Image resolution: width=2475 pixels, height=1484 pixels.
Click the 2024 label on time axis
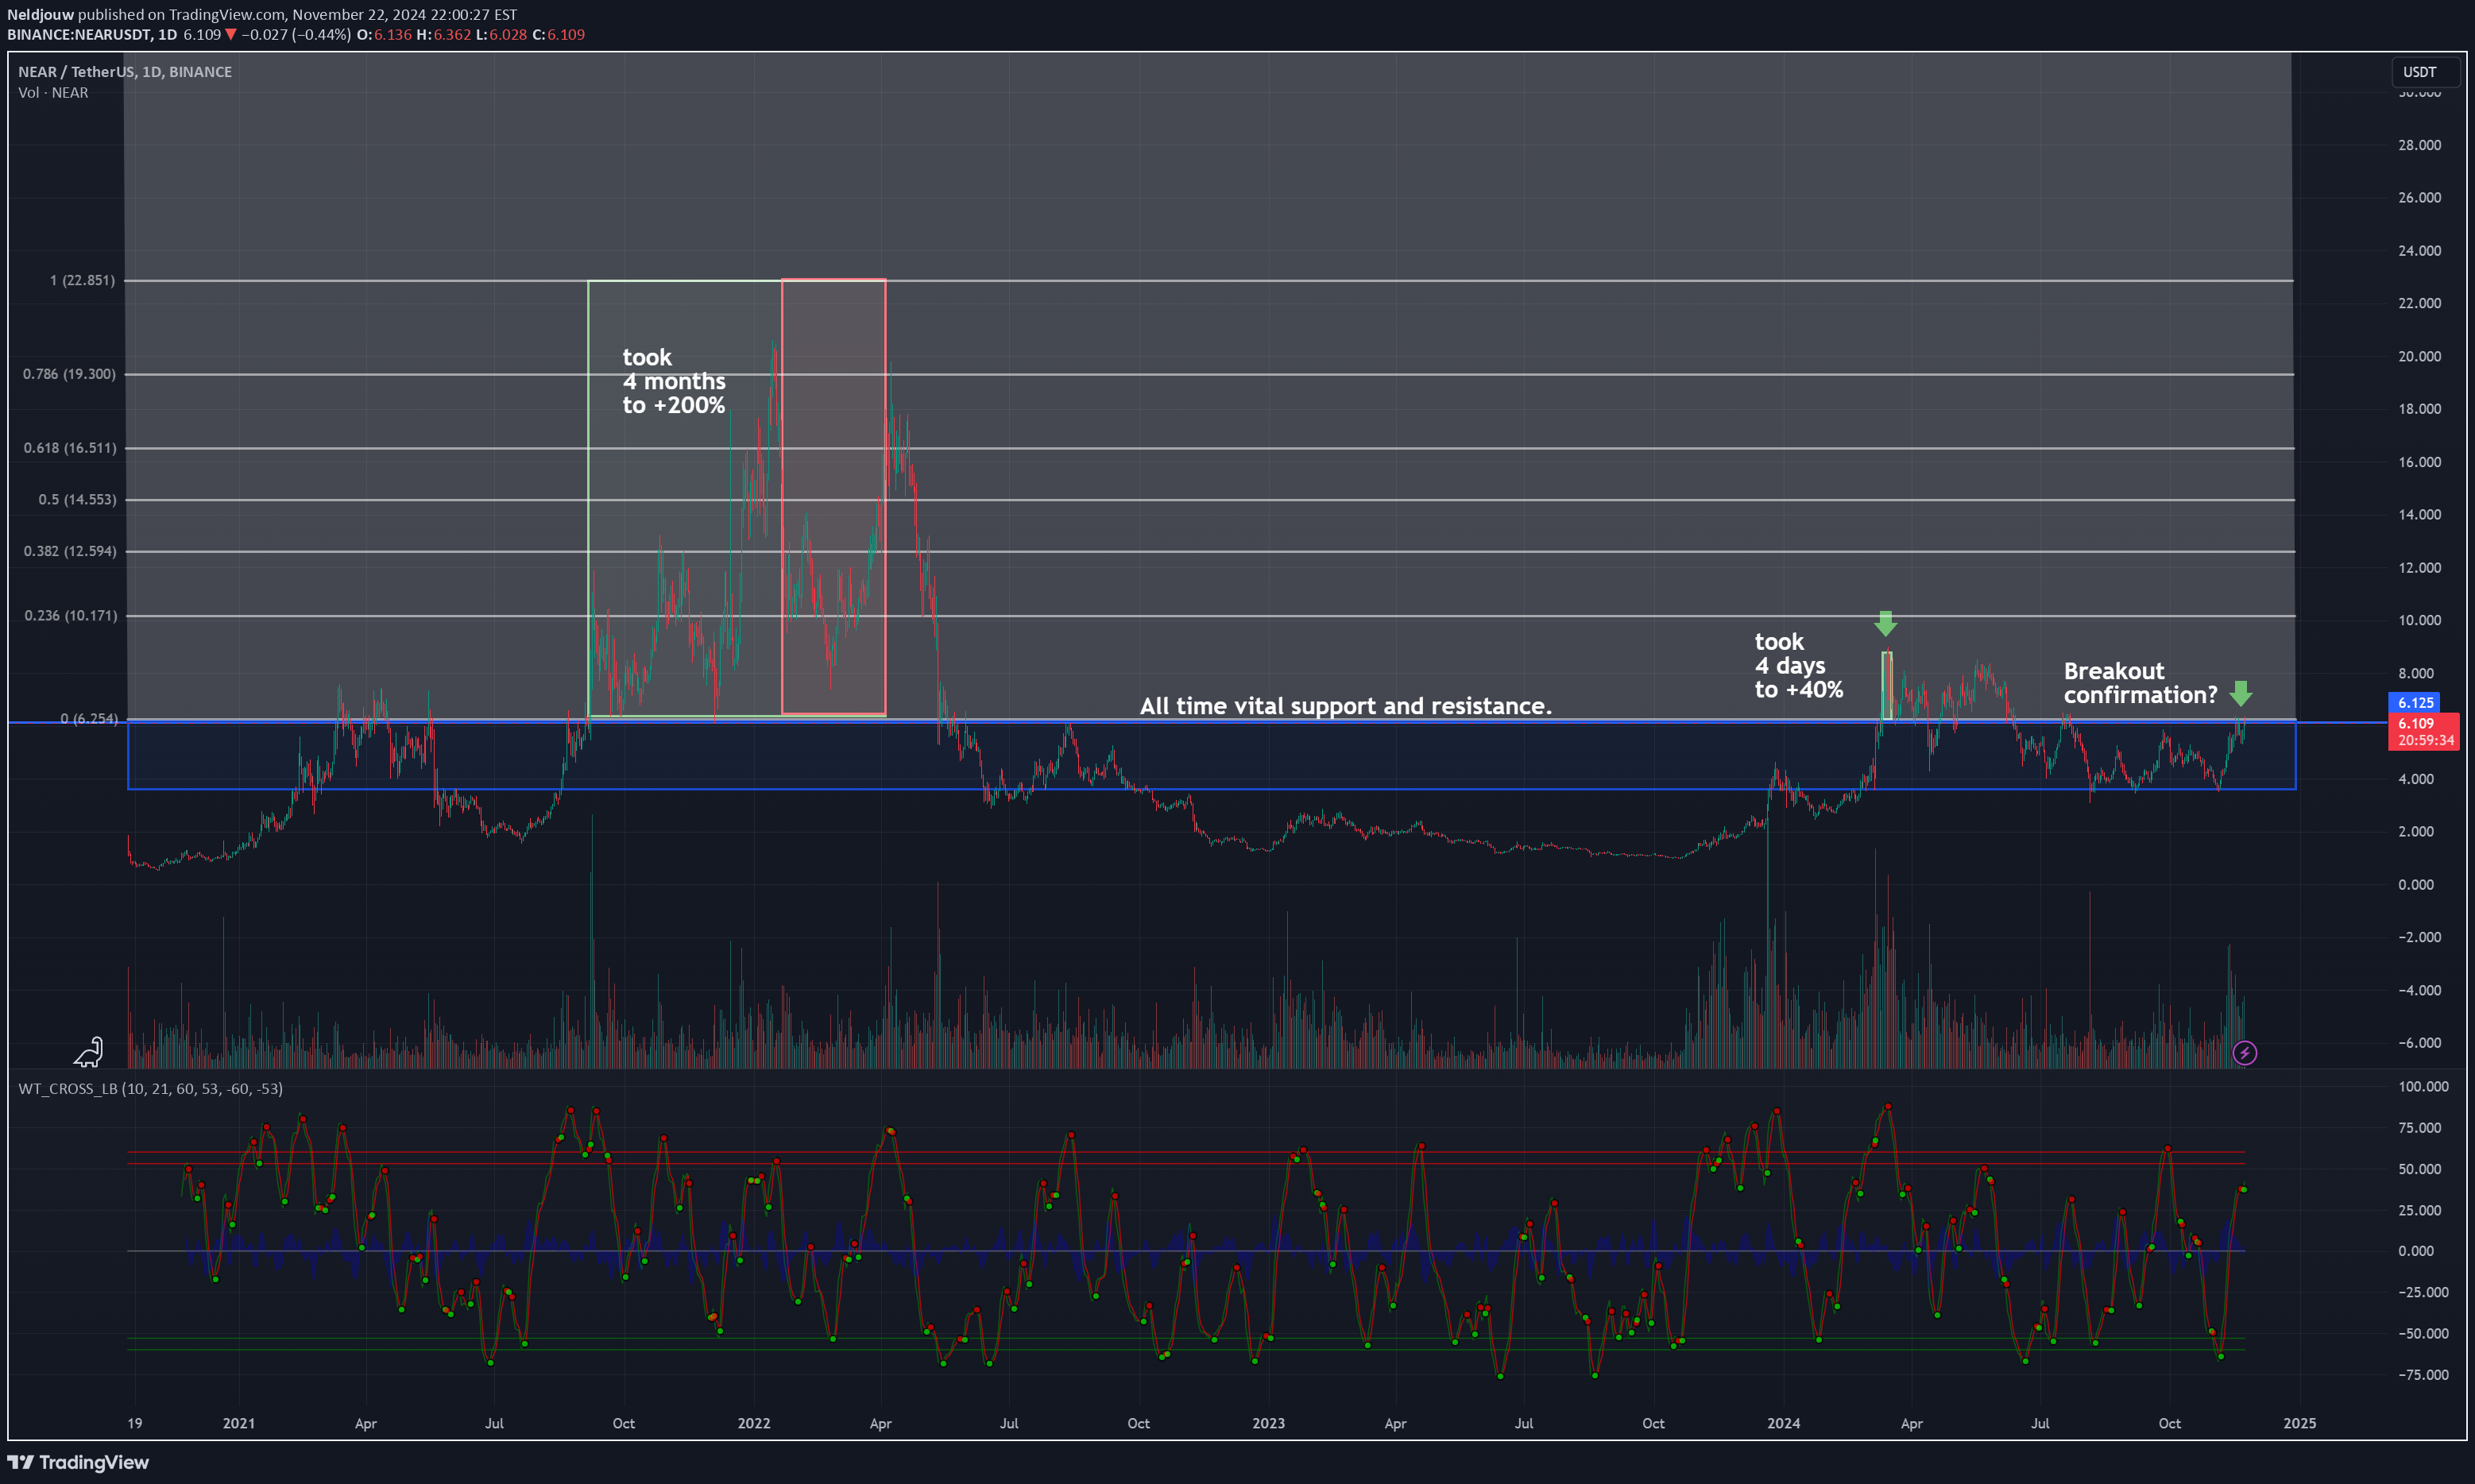point(1783,1423)
